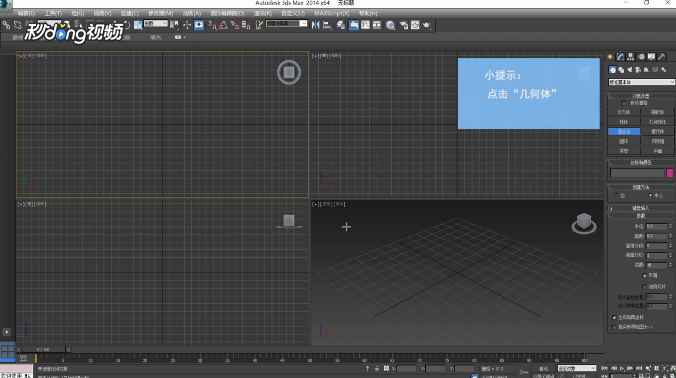Select the Cameras category icon
Viewport: 676px width, 378px height.
(638, 70)
